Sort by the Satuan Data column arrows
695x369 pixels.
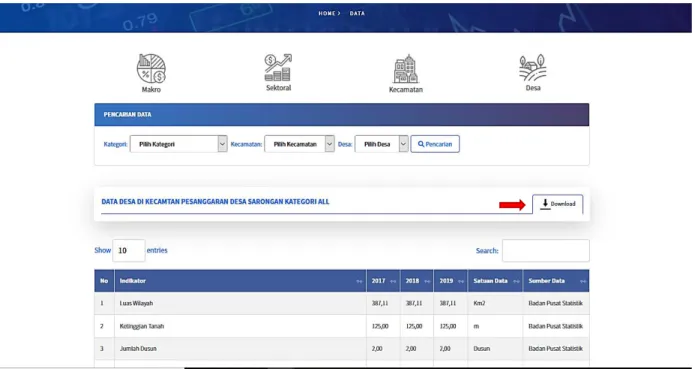[516, 281]
